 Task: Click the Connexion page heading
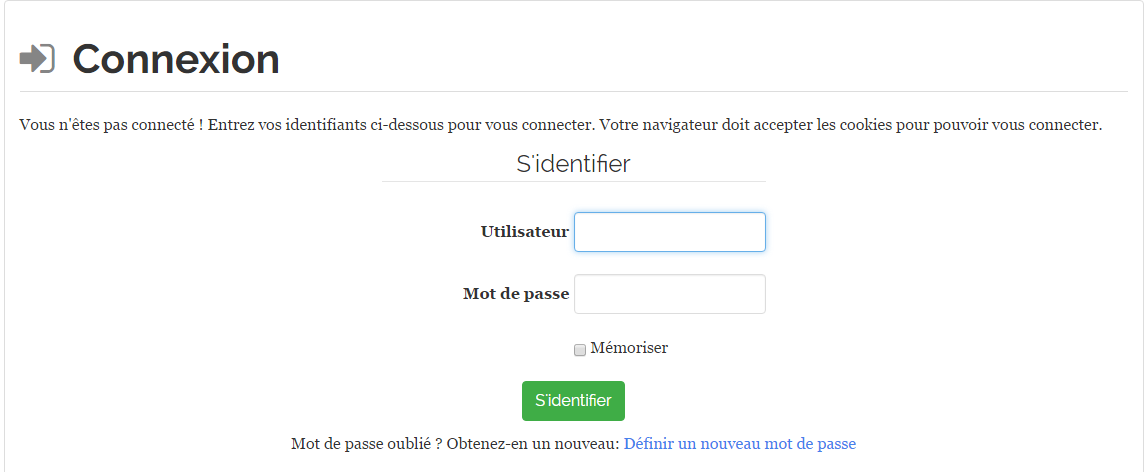click(176, 60)
